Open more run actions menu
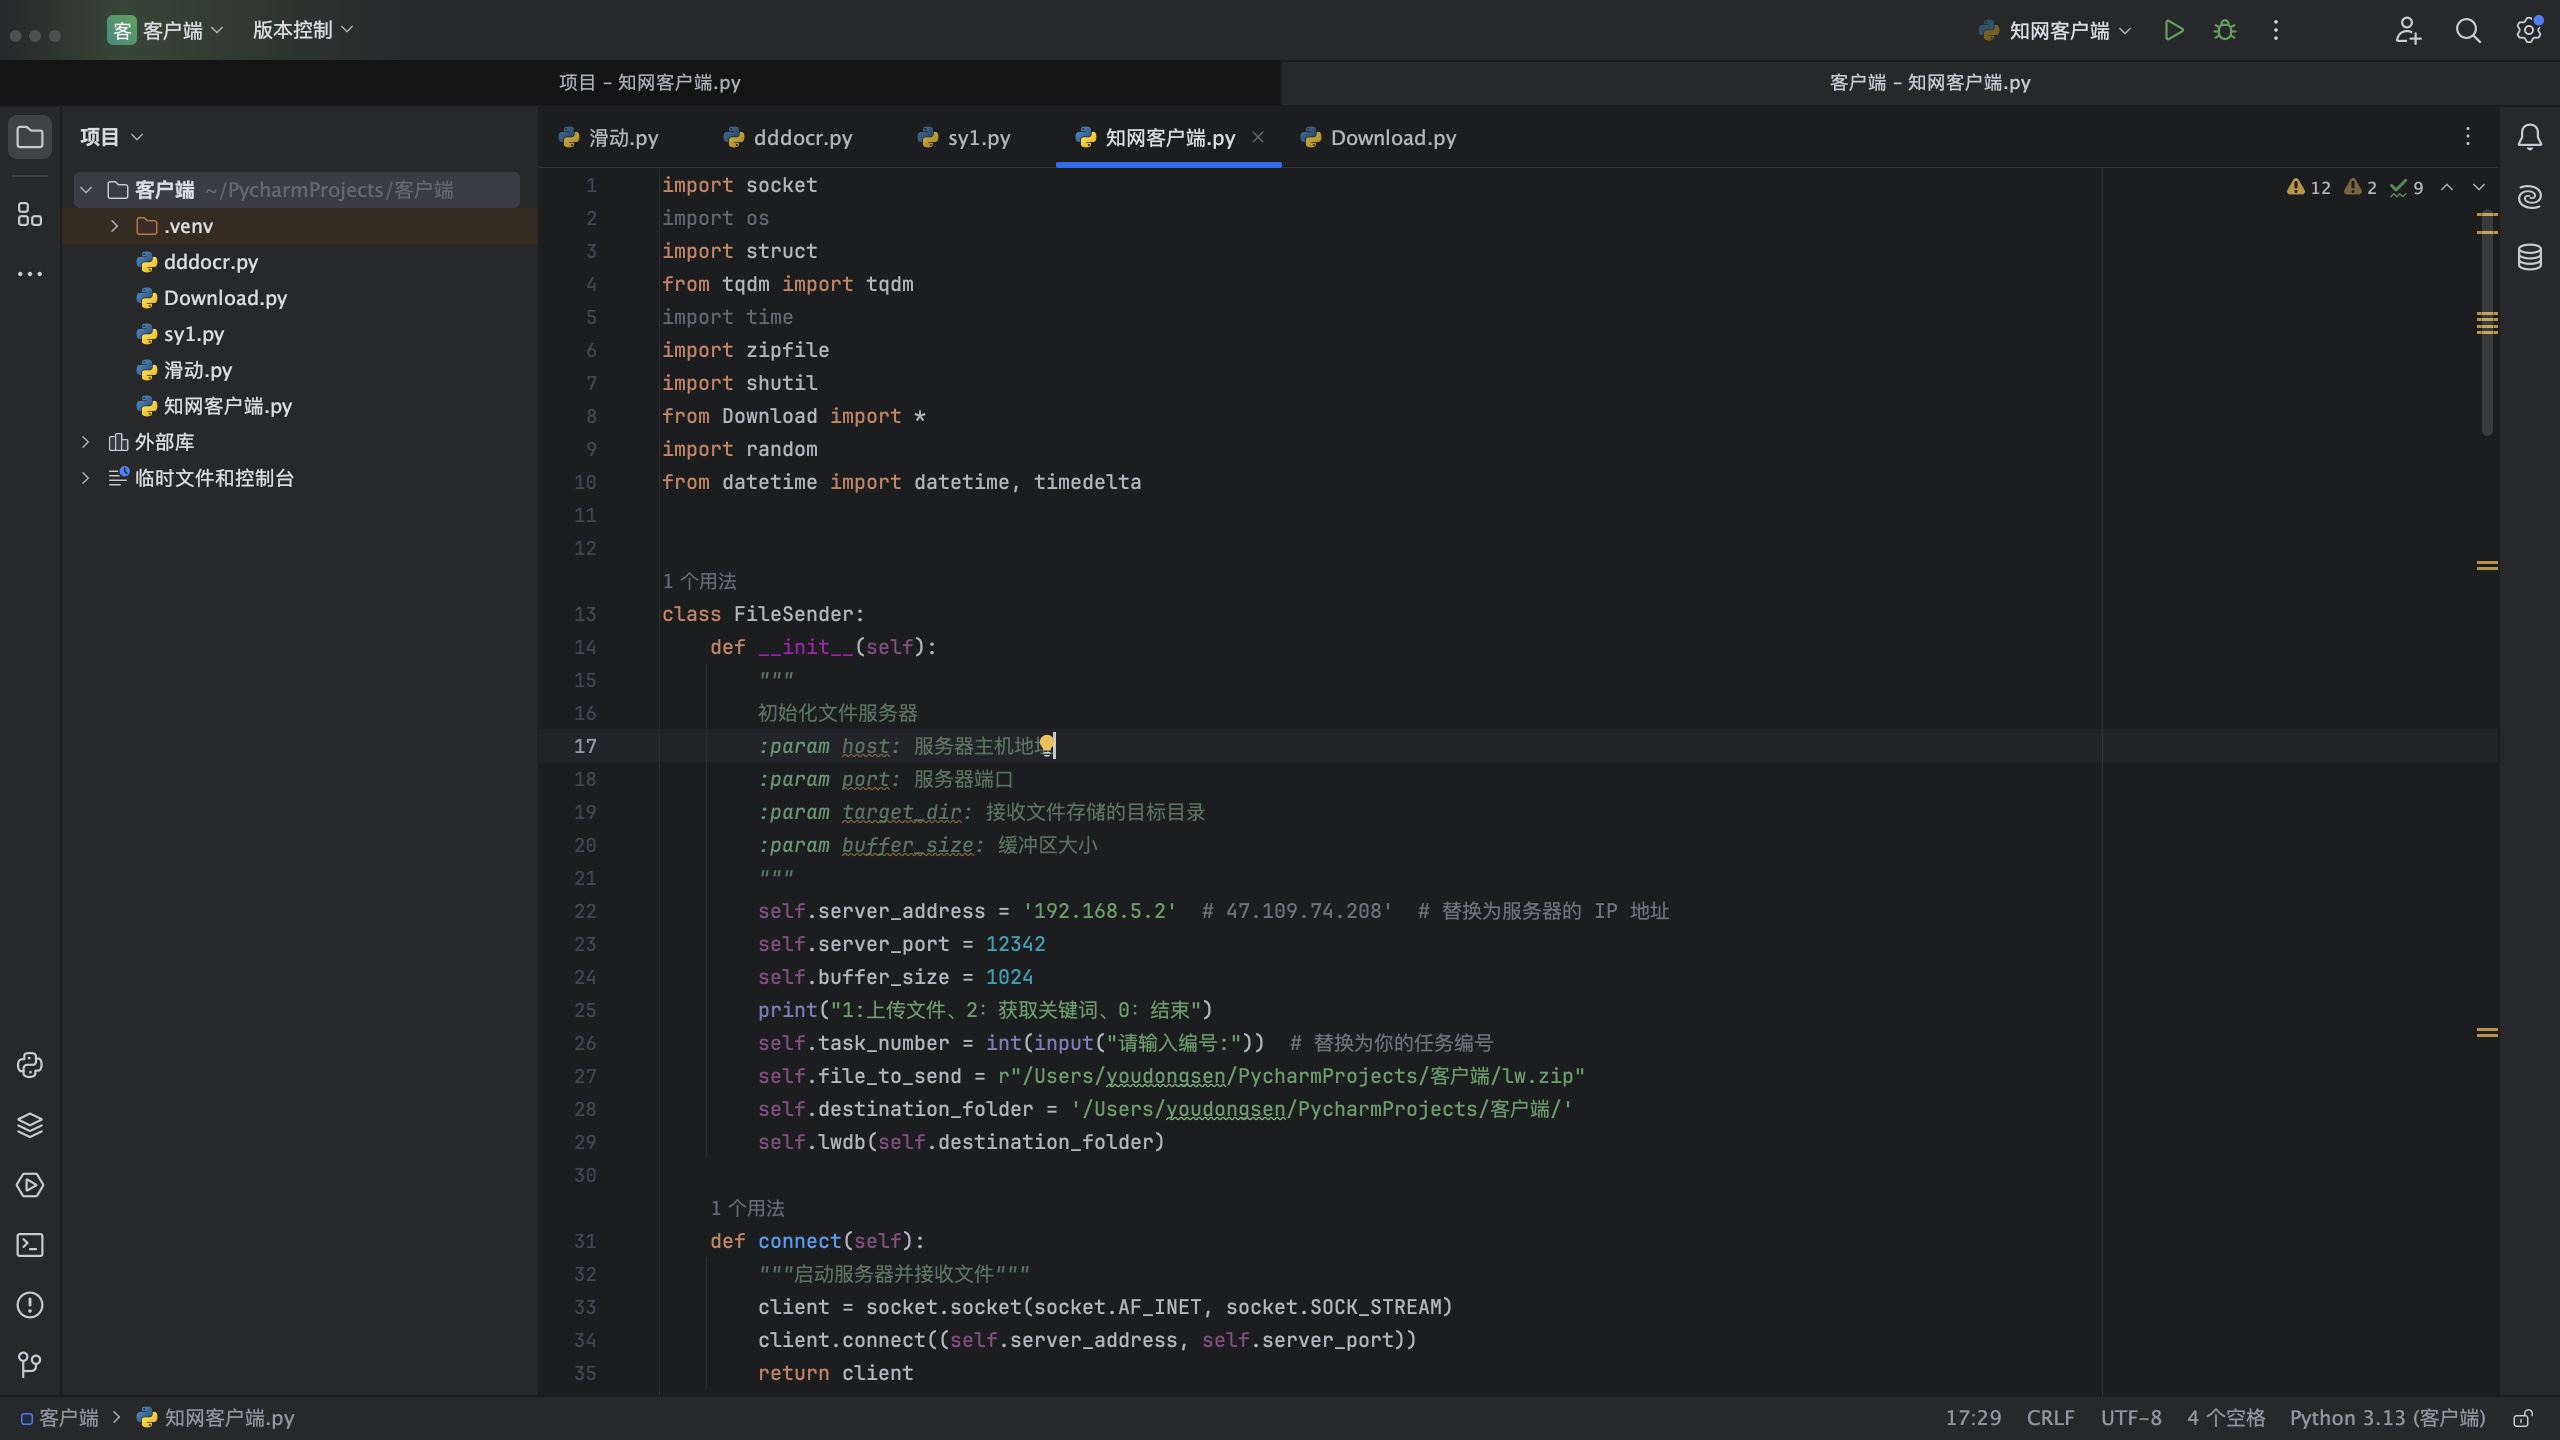 [x=2276, y=30]
